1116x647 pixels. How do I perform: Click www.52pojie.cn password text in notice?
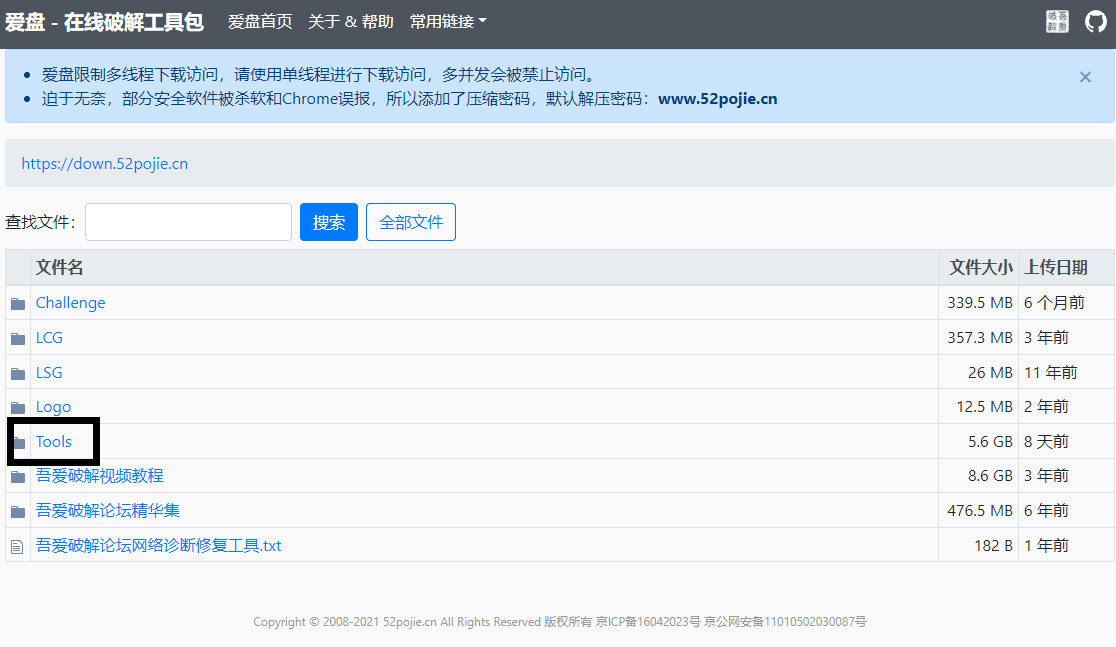pyautogui.click(x=717, y=99)
